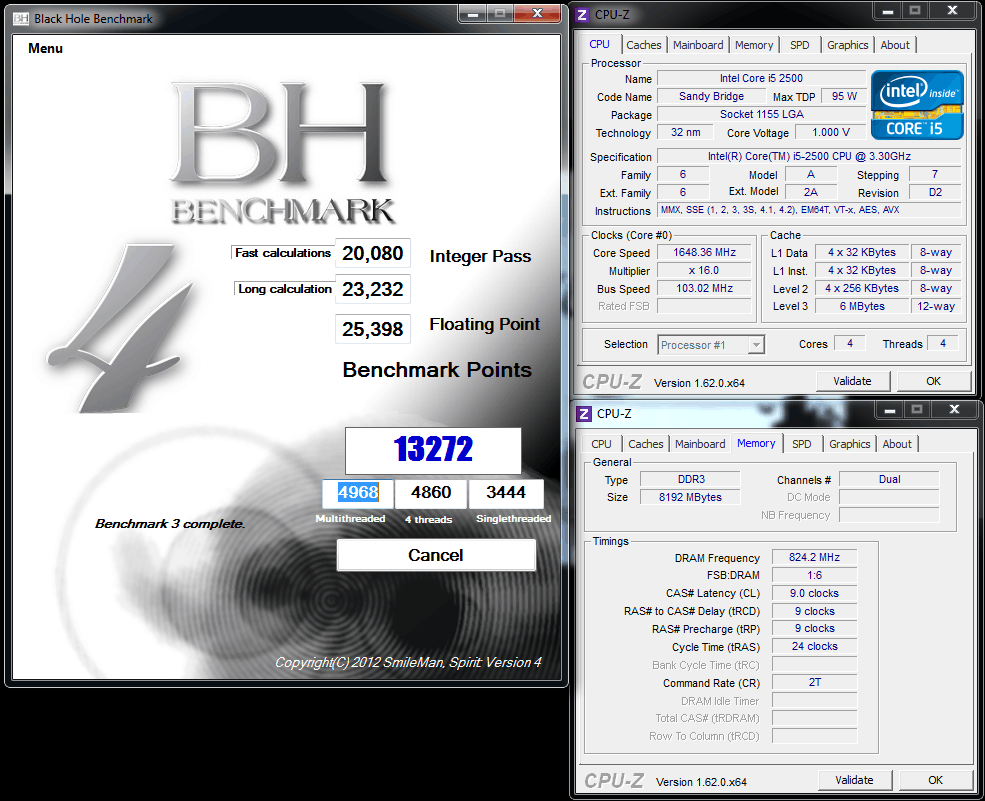
Task: Click Validate in the lower CPU-Z window
Action: pos(854,780)
